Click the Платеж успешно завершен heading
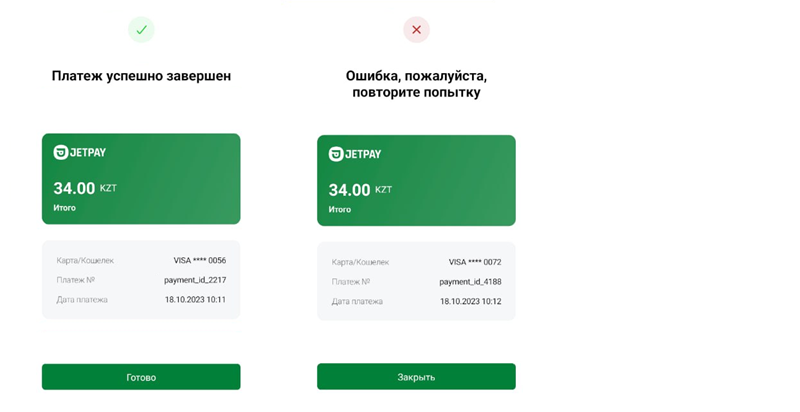The image size is (800, 412). pyautogui.click(x=141, y=76)
